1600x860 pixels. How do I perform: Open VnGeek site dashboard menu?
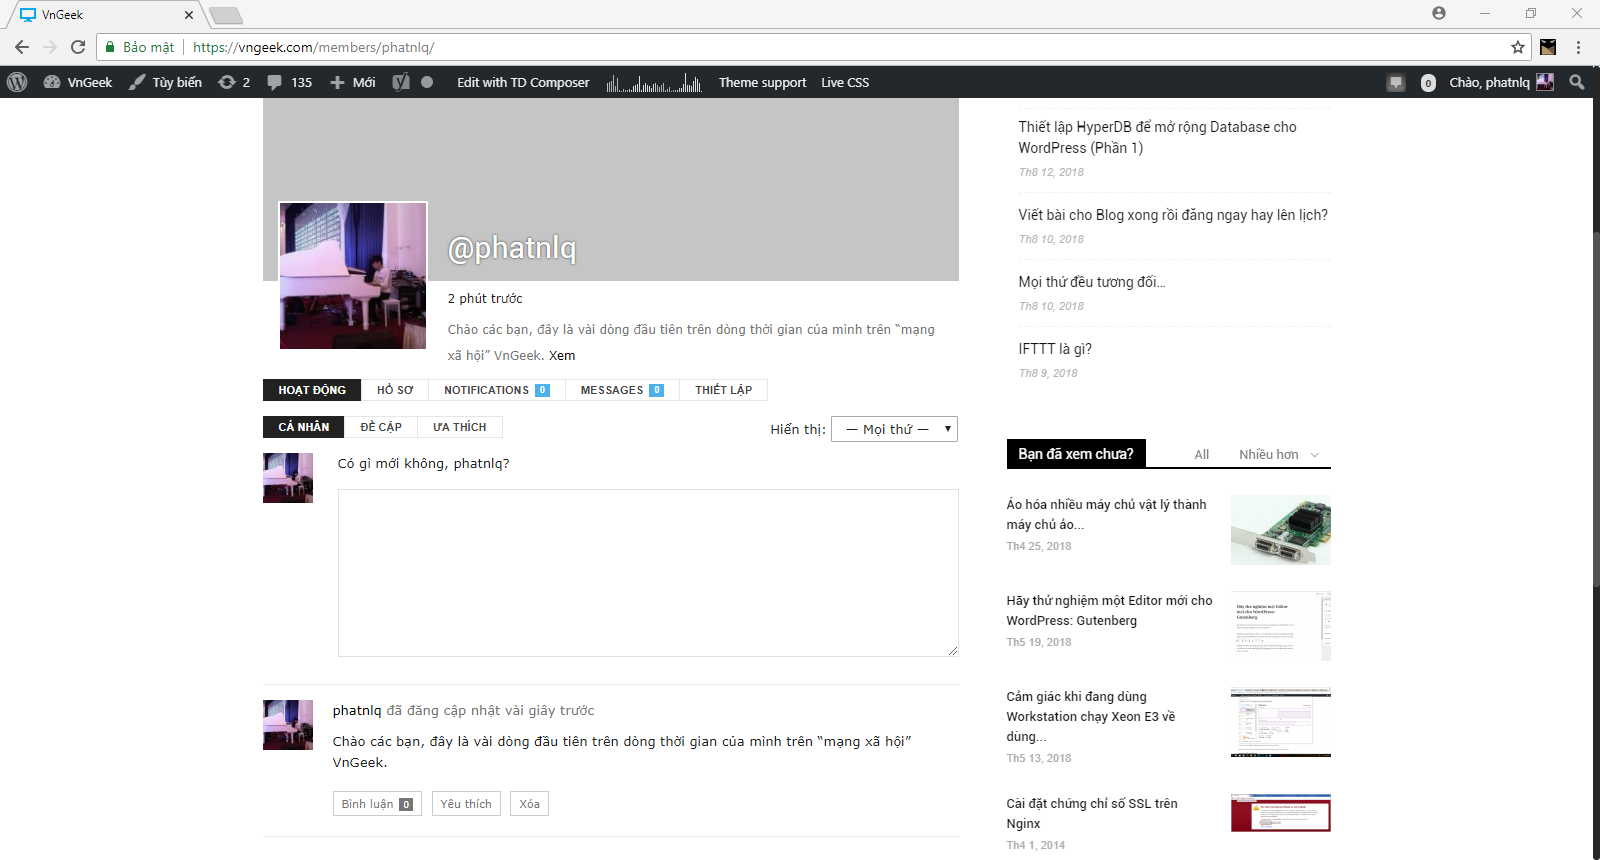click(78, 82)
